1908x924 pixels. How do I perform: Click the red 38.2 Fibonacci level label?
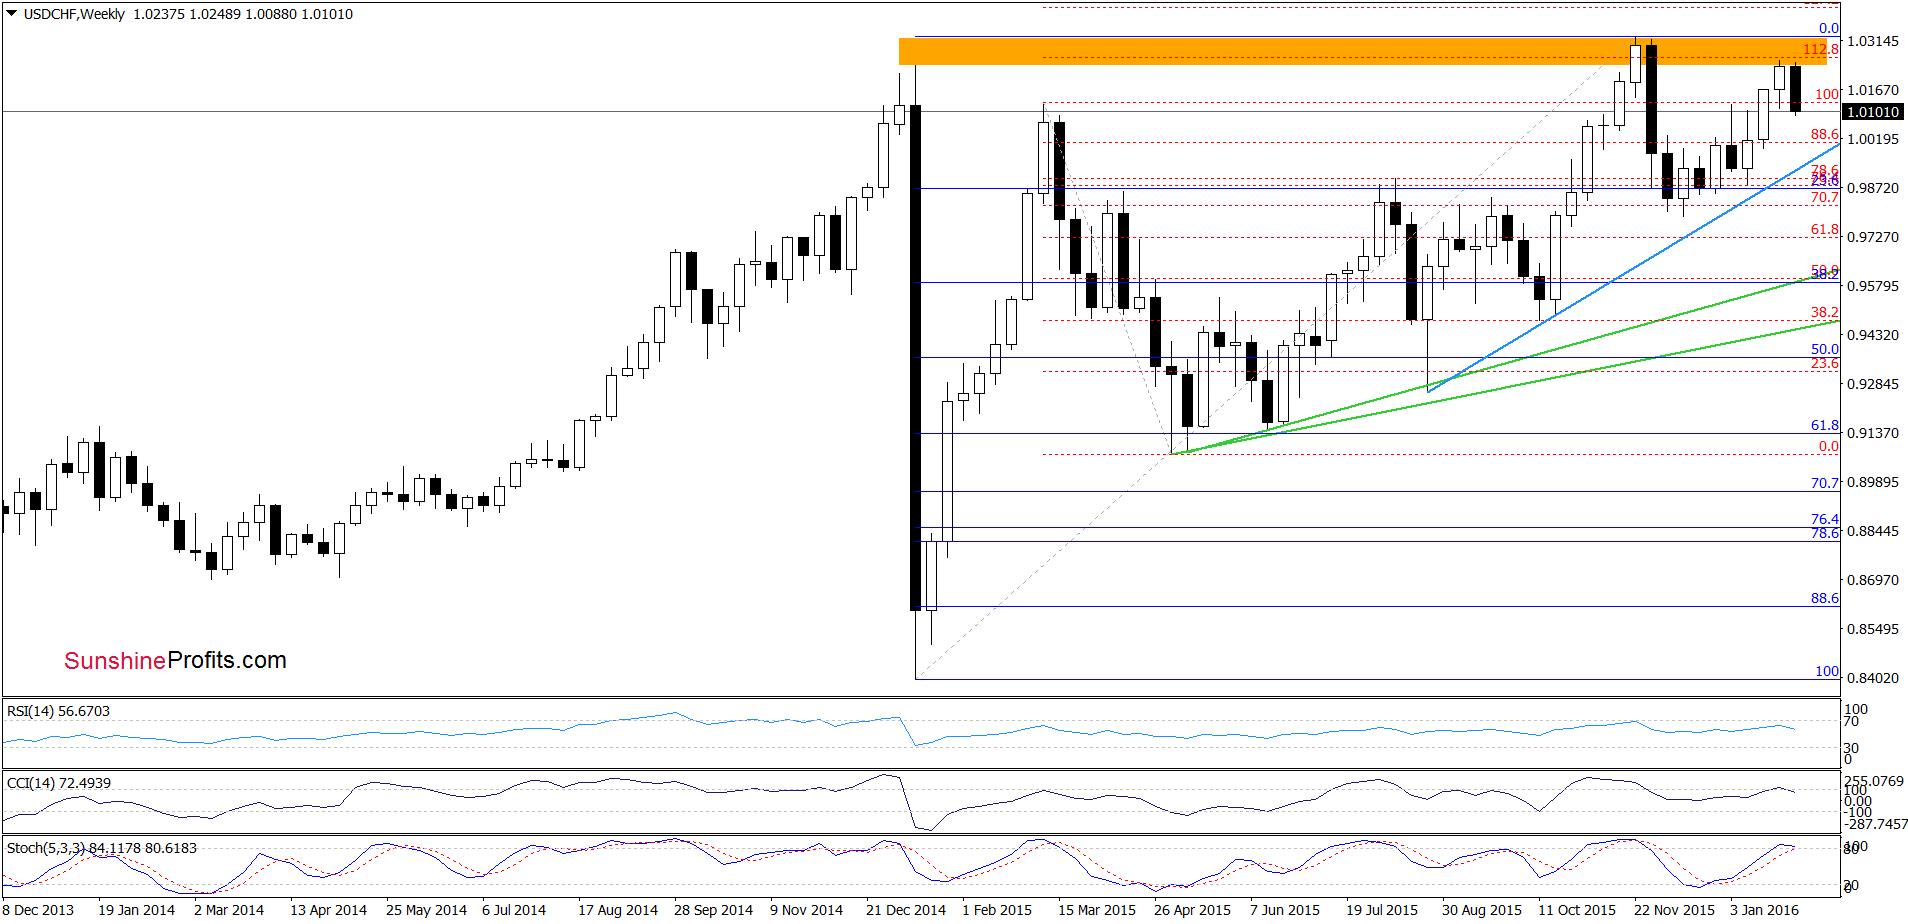pyautogui.click(x=1825, y=312)
